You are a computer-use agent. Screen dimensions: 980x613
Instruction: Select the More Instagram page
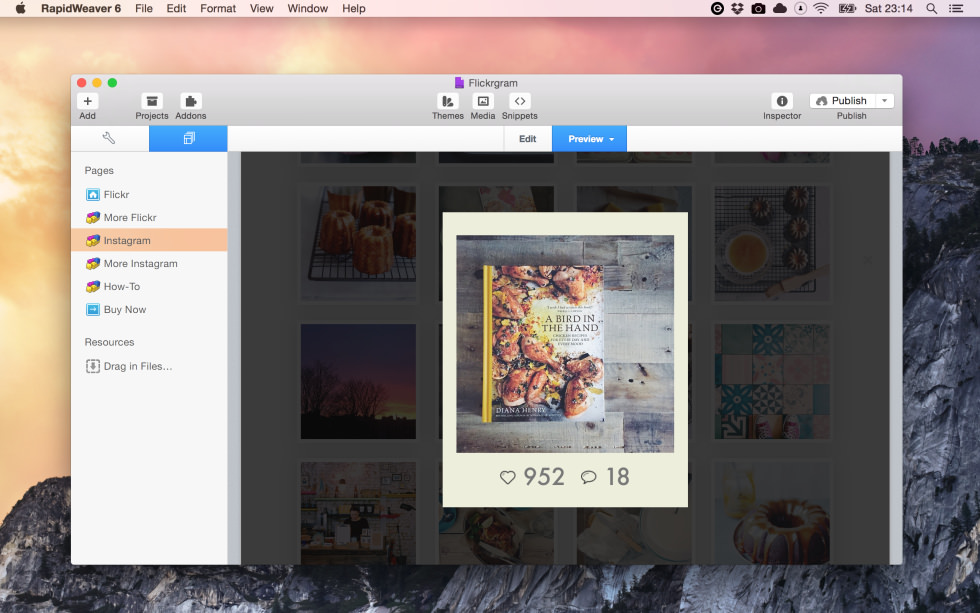(149, 264)
